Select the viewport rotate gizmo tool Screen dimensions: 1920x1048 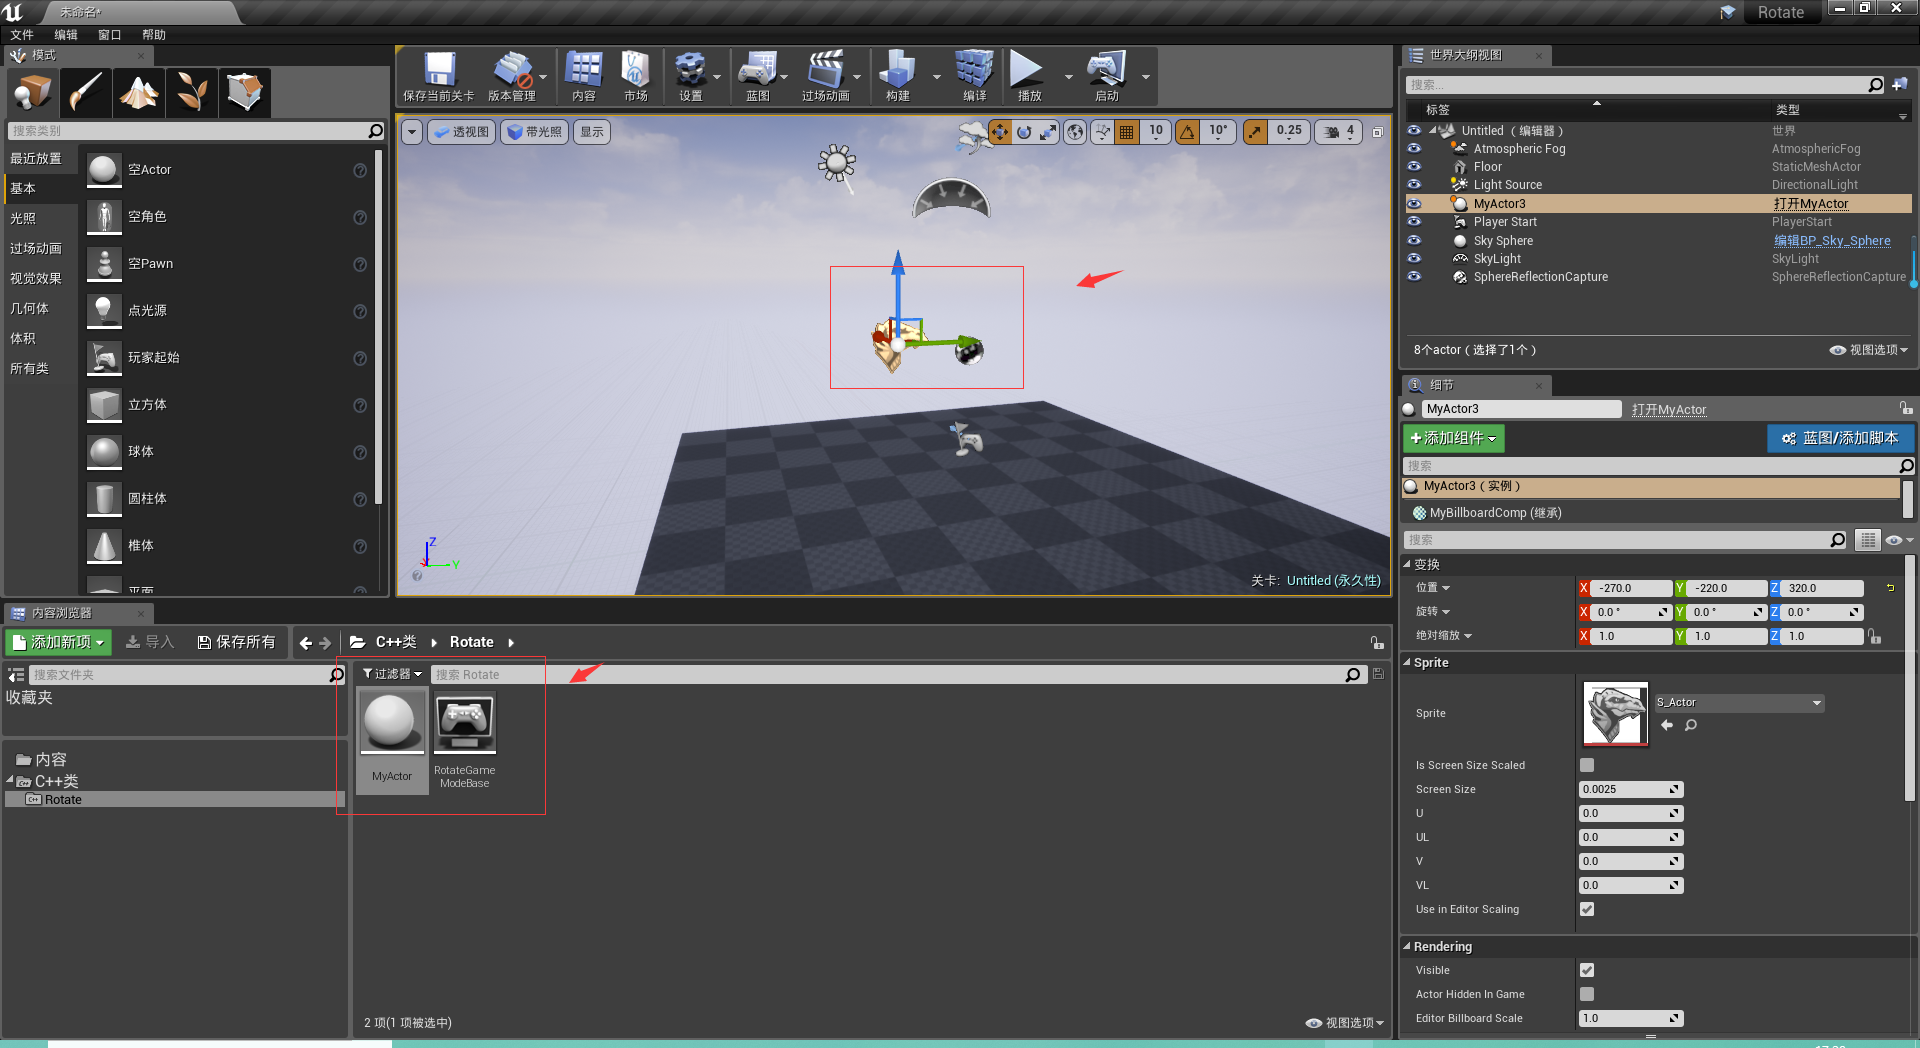tap(1024, 132)
